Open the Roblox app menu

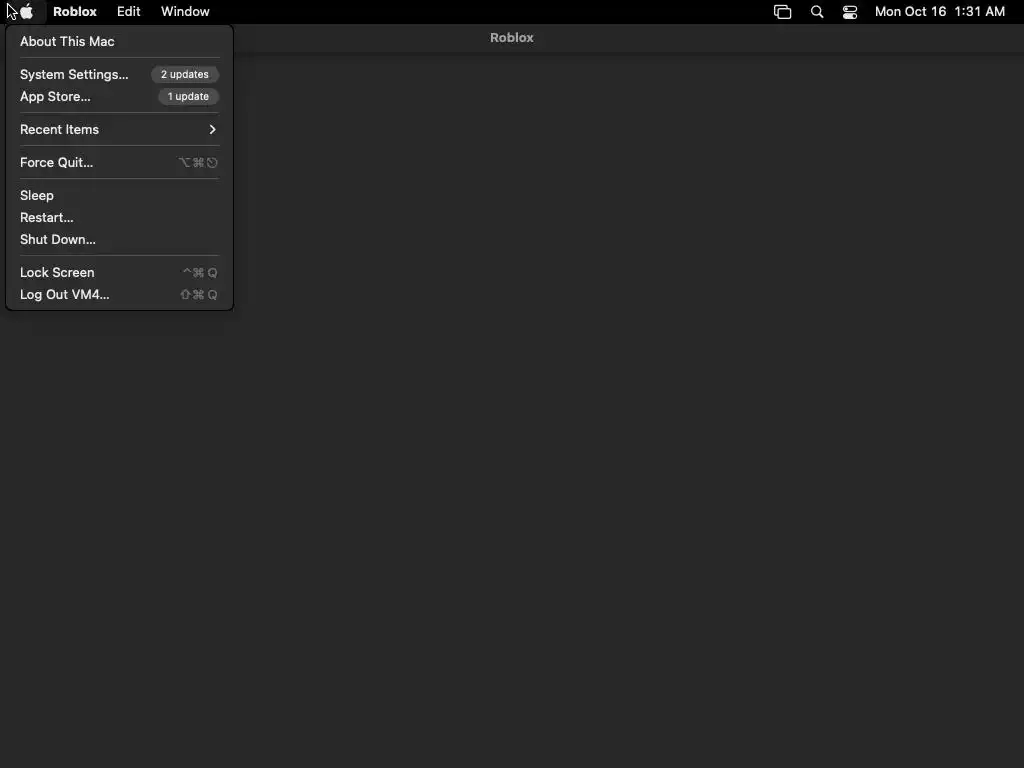click(x=75, y=12)
